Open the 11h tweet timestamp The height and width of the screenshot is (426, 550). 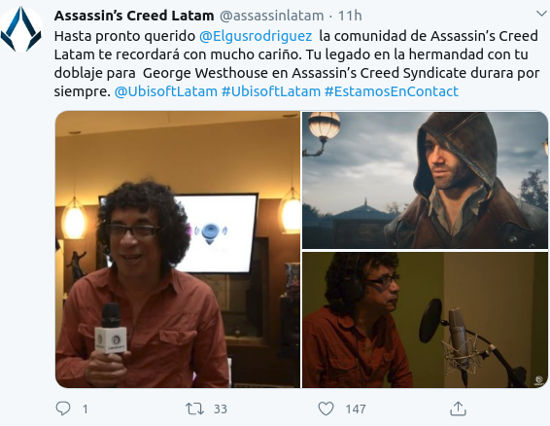coord(350,16)
